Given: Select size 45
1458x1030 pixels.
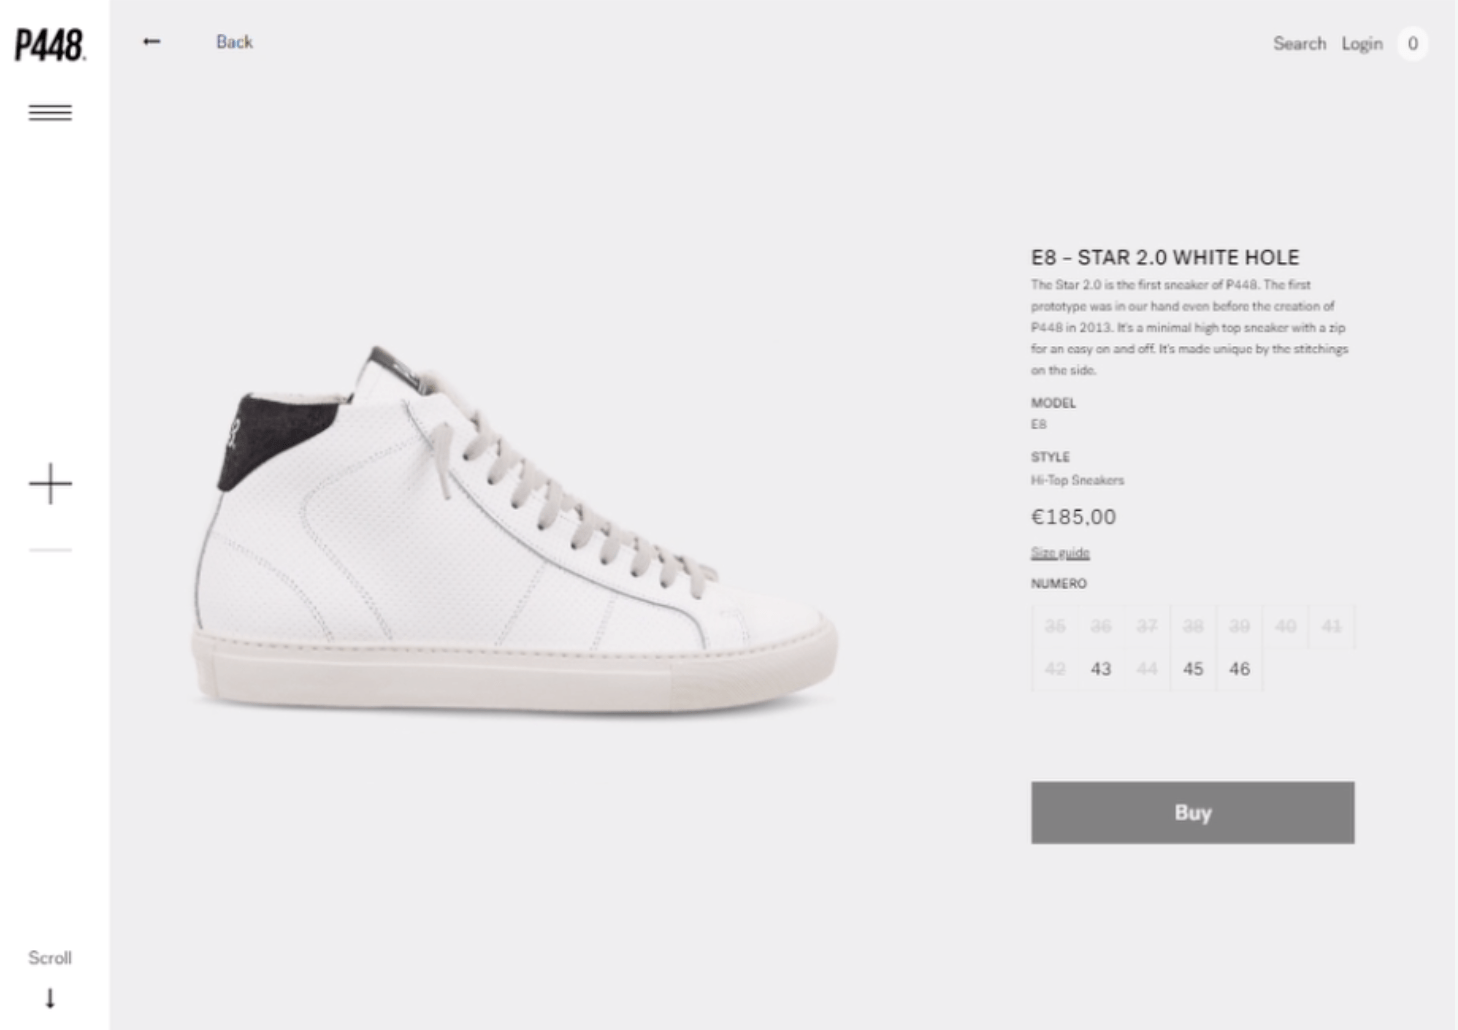Looking at the screenshot, I should pos(1193,669).
